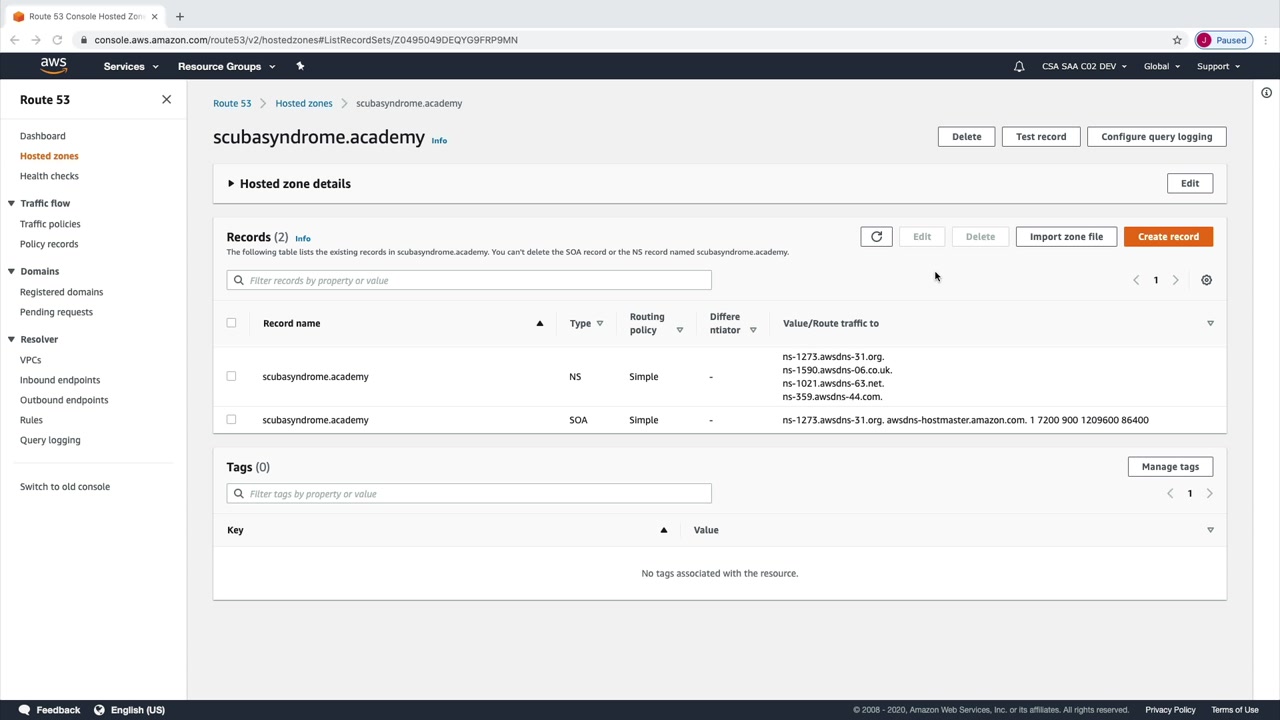1280x720 pixels.
Task: Click the Create record button
Action: 1168,237
